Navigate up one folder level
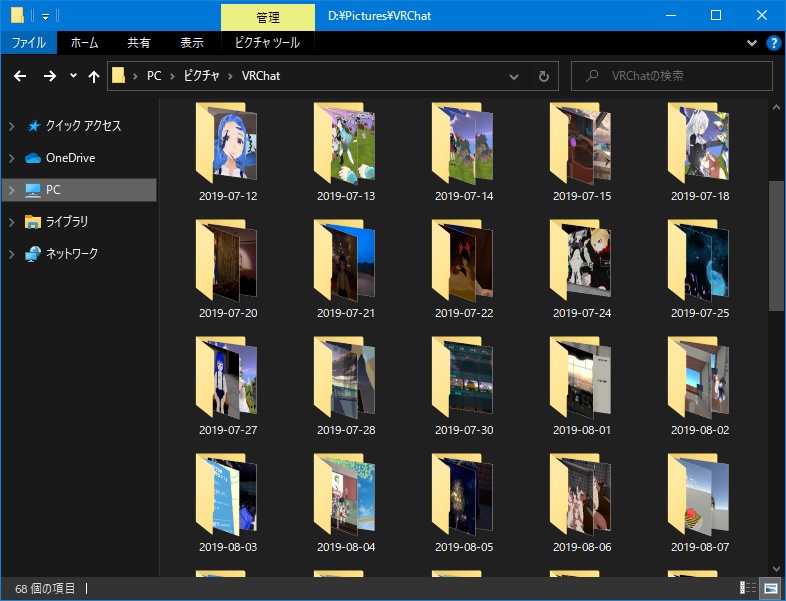 tap(94, 76)
